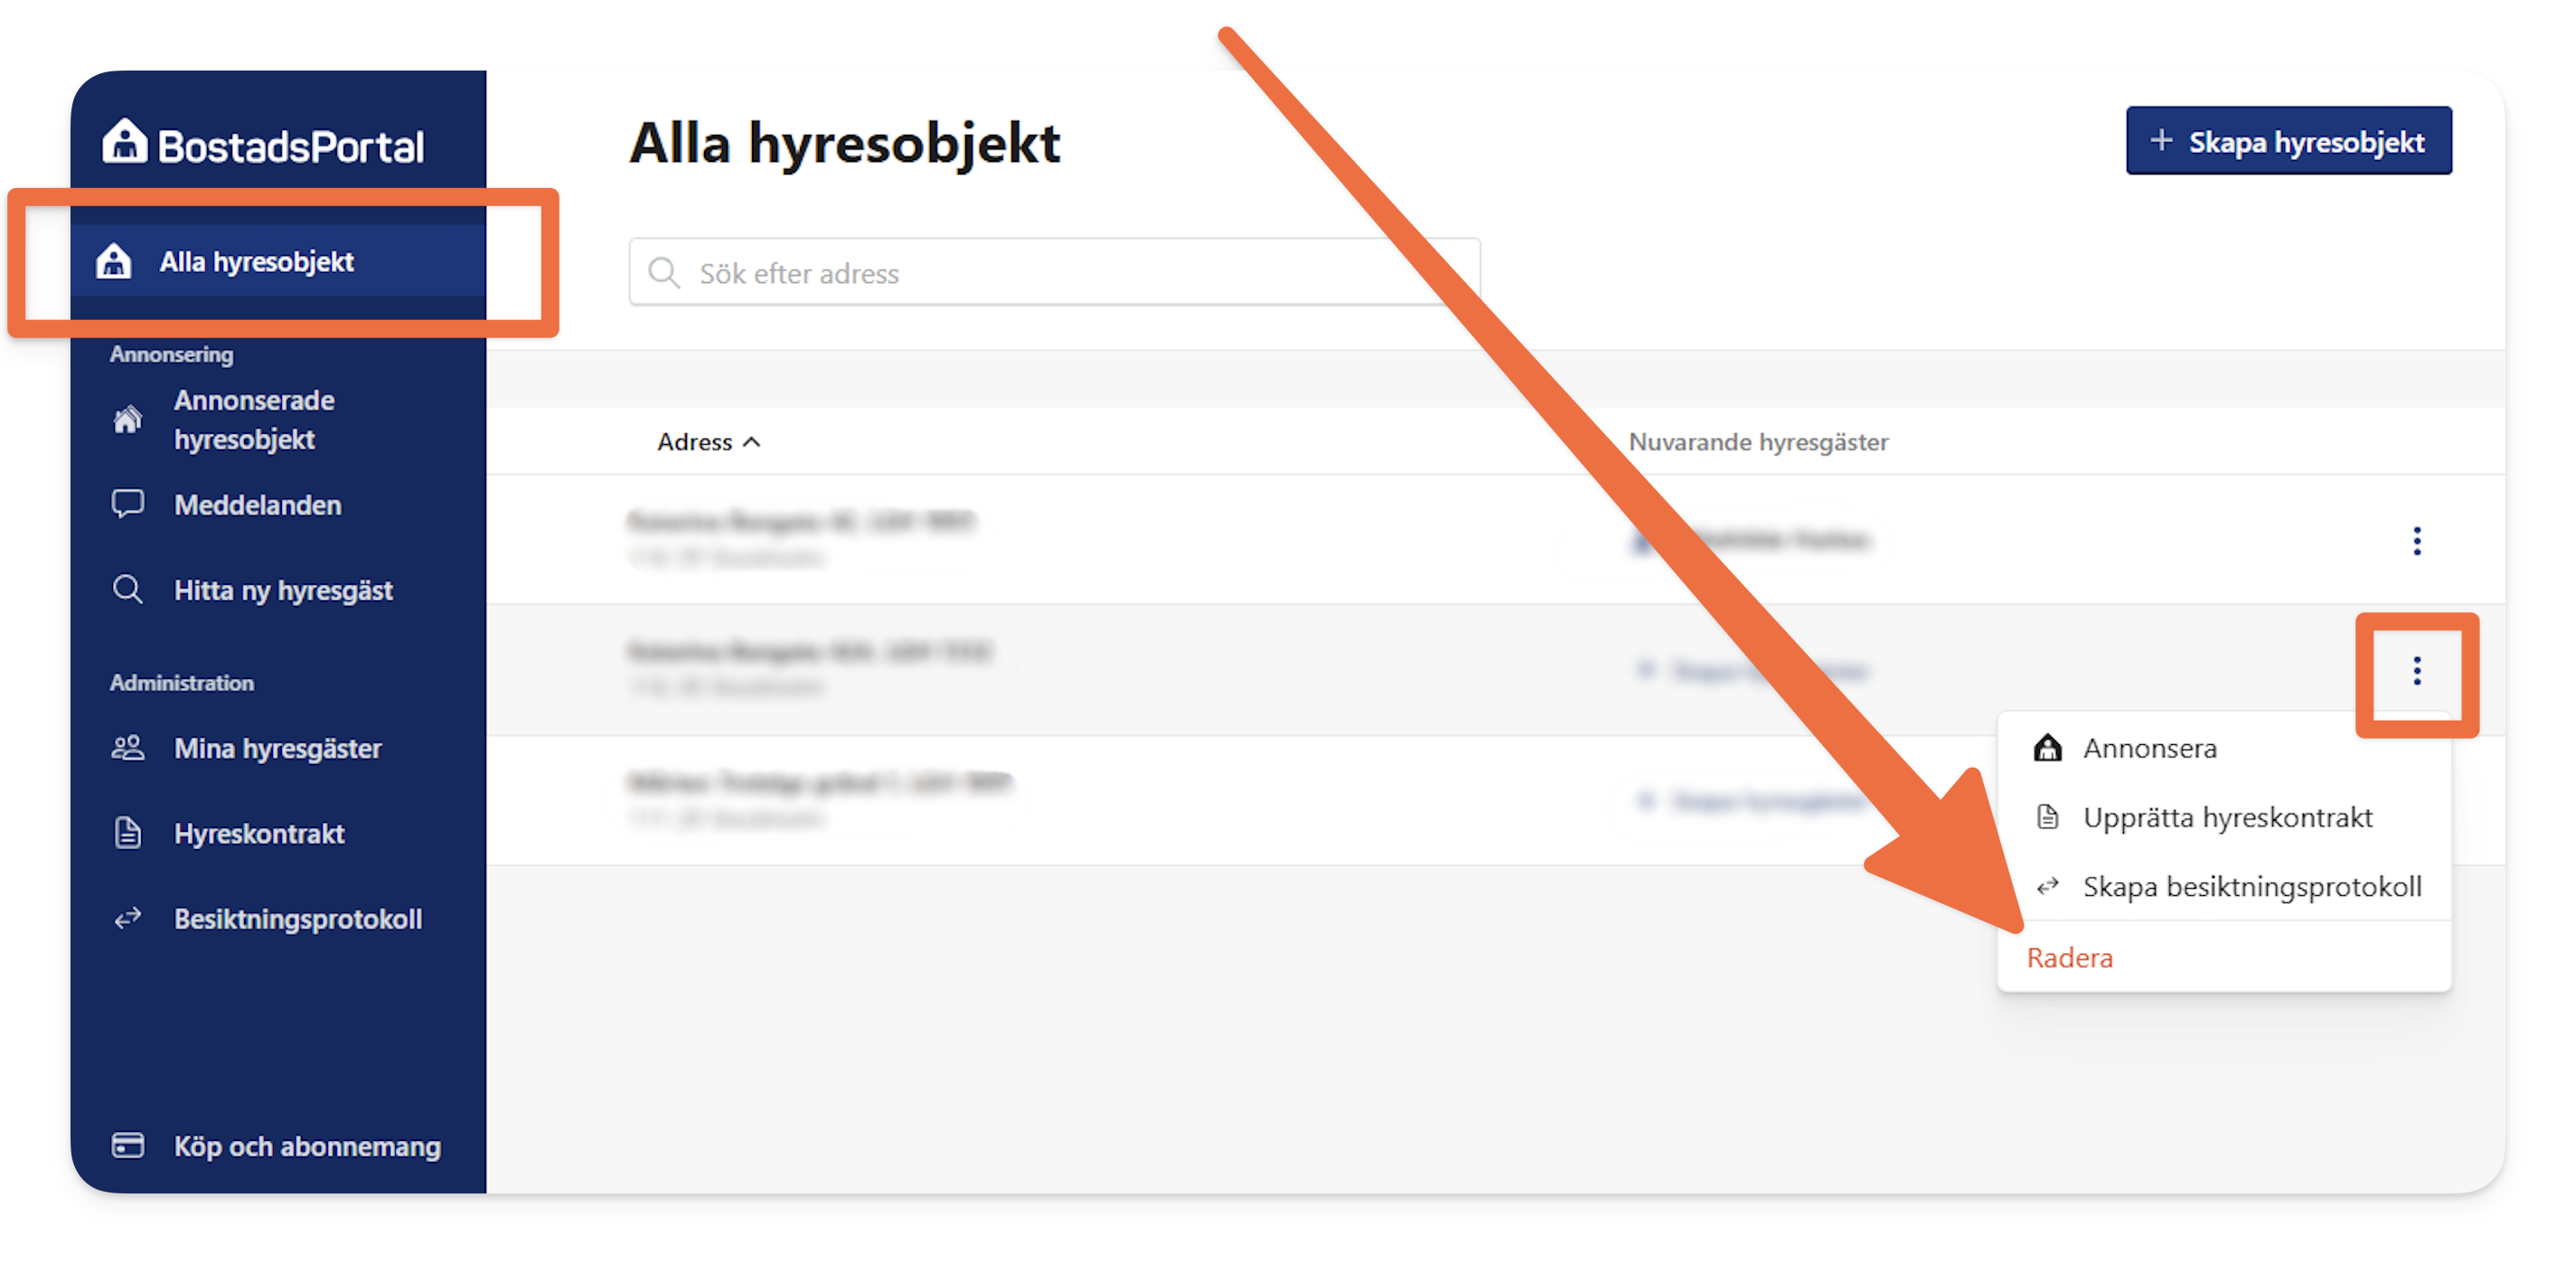Select Annonsera from the context menu

(x=2224, y=748)
